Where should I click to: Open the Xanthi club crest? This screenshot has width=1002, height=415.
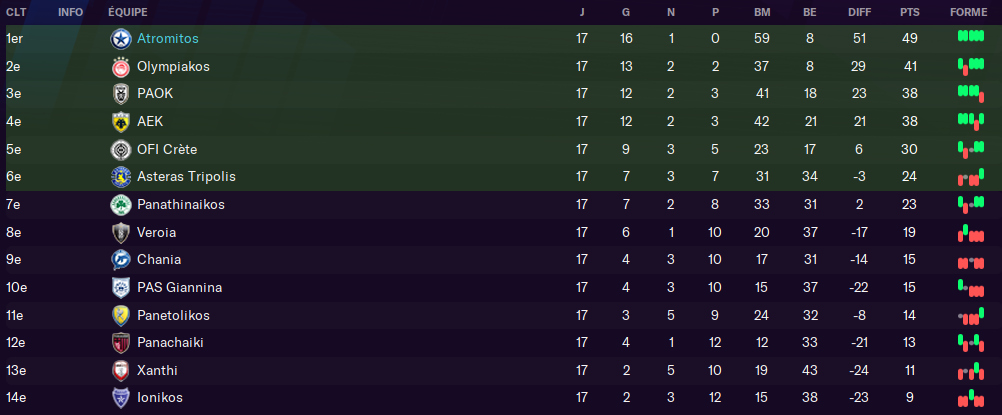121,371
